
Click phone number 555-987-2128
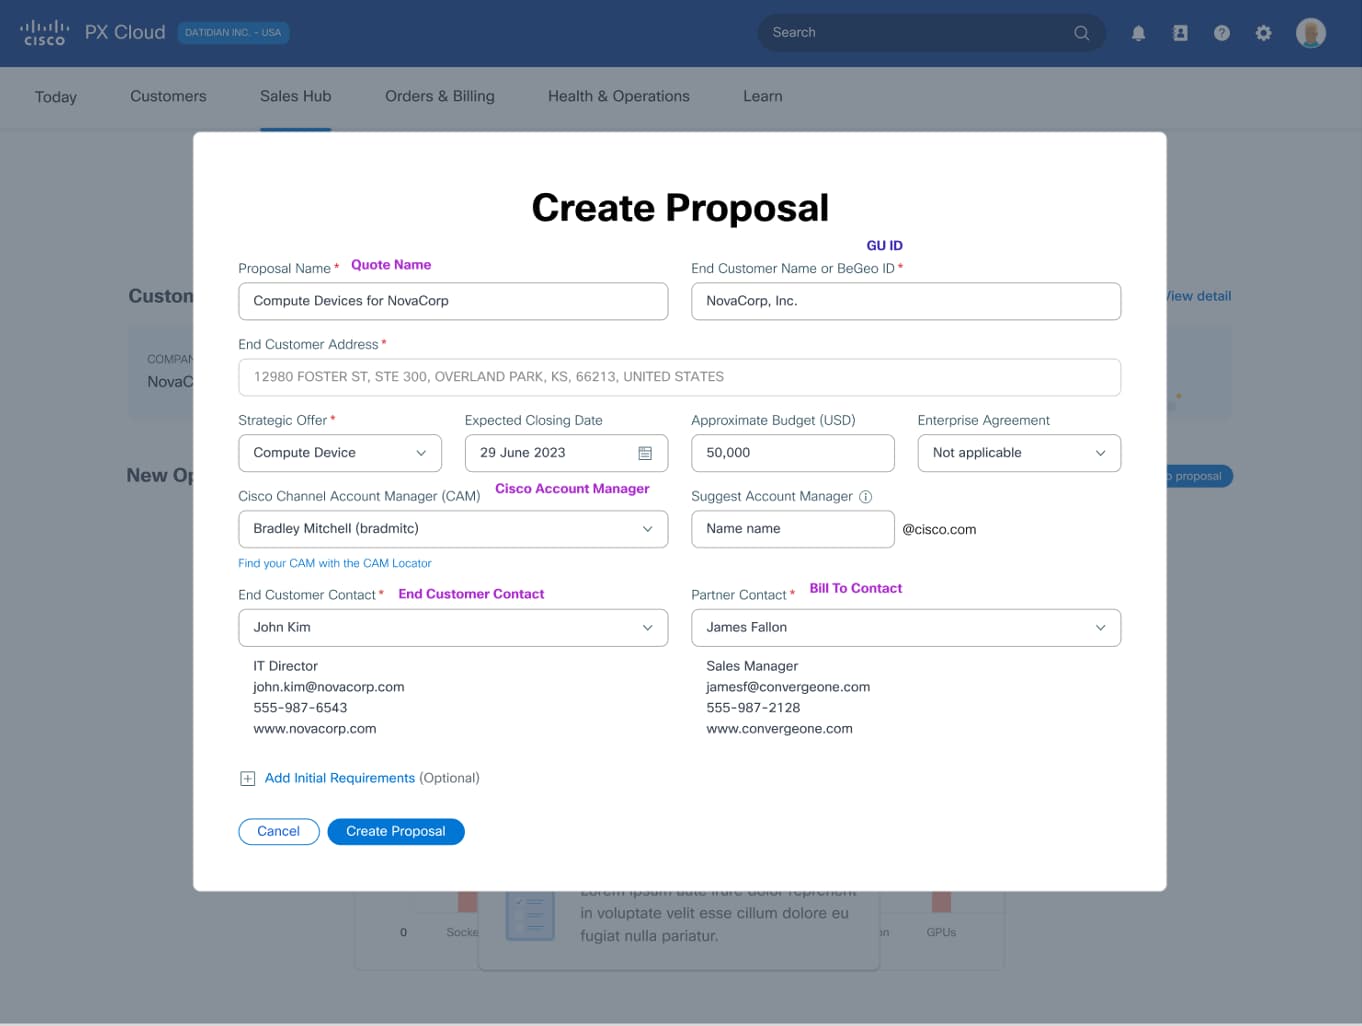(x=753, y=708)
